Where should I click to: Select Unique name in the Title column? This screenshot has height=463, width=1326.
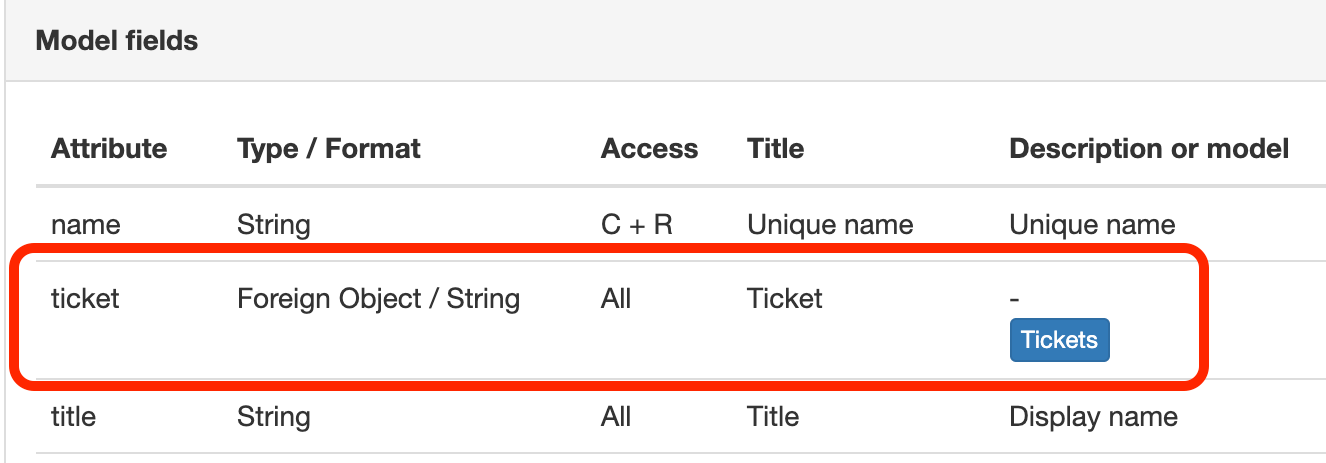click(830, 224)
